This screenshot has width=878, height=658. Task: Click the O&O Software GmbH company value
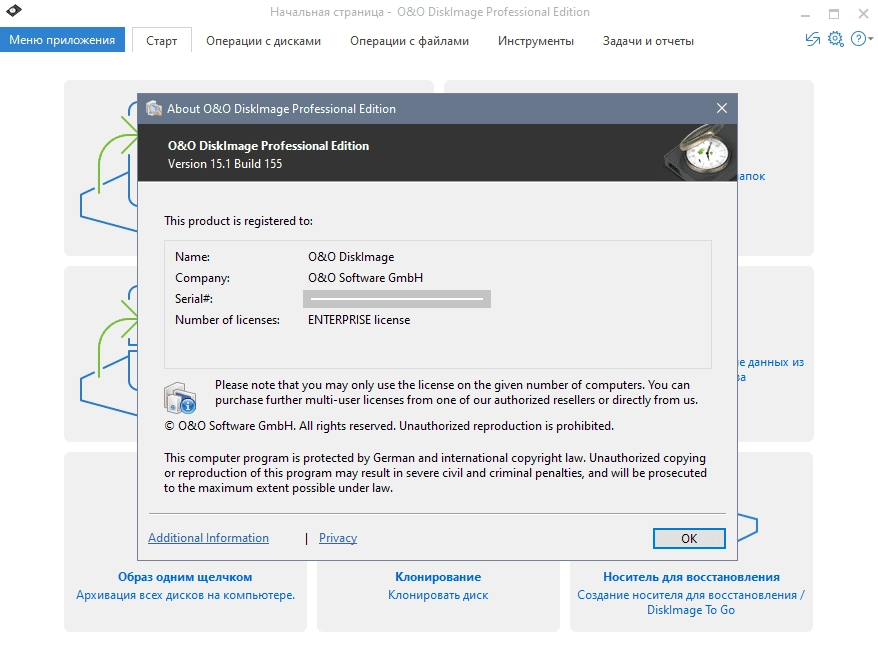[366, 278]
